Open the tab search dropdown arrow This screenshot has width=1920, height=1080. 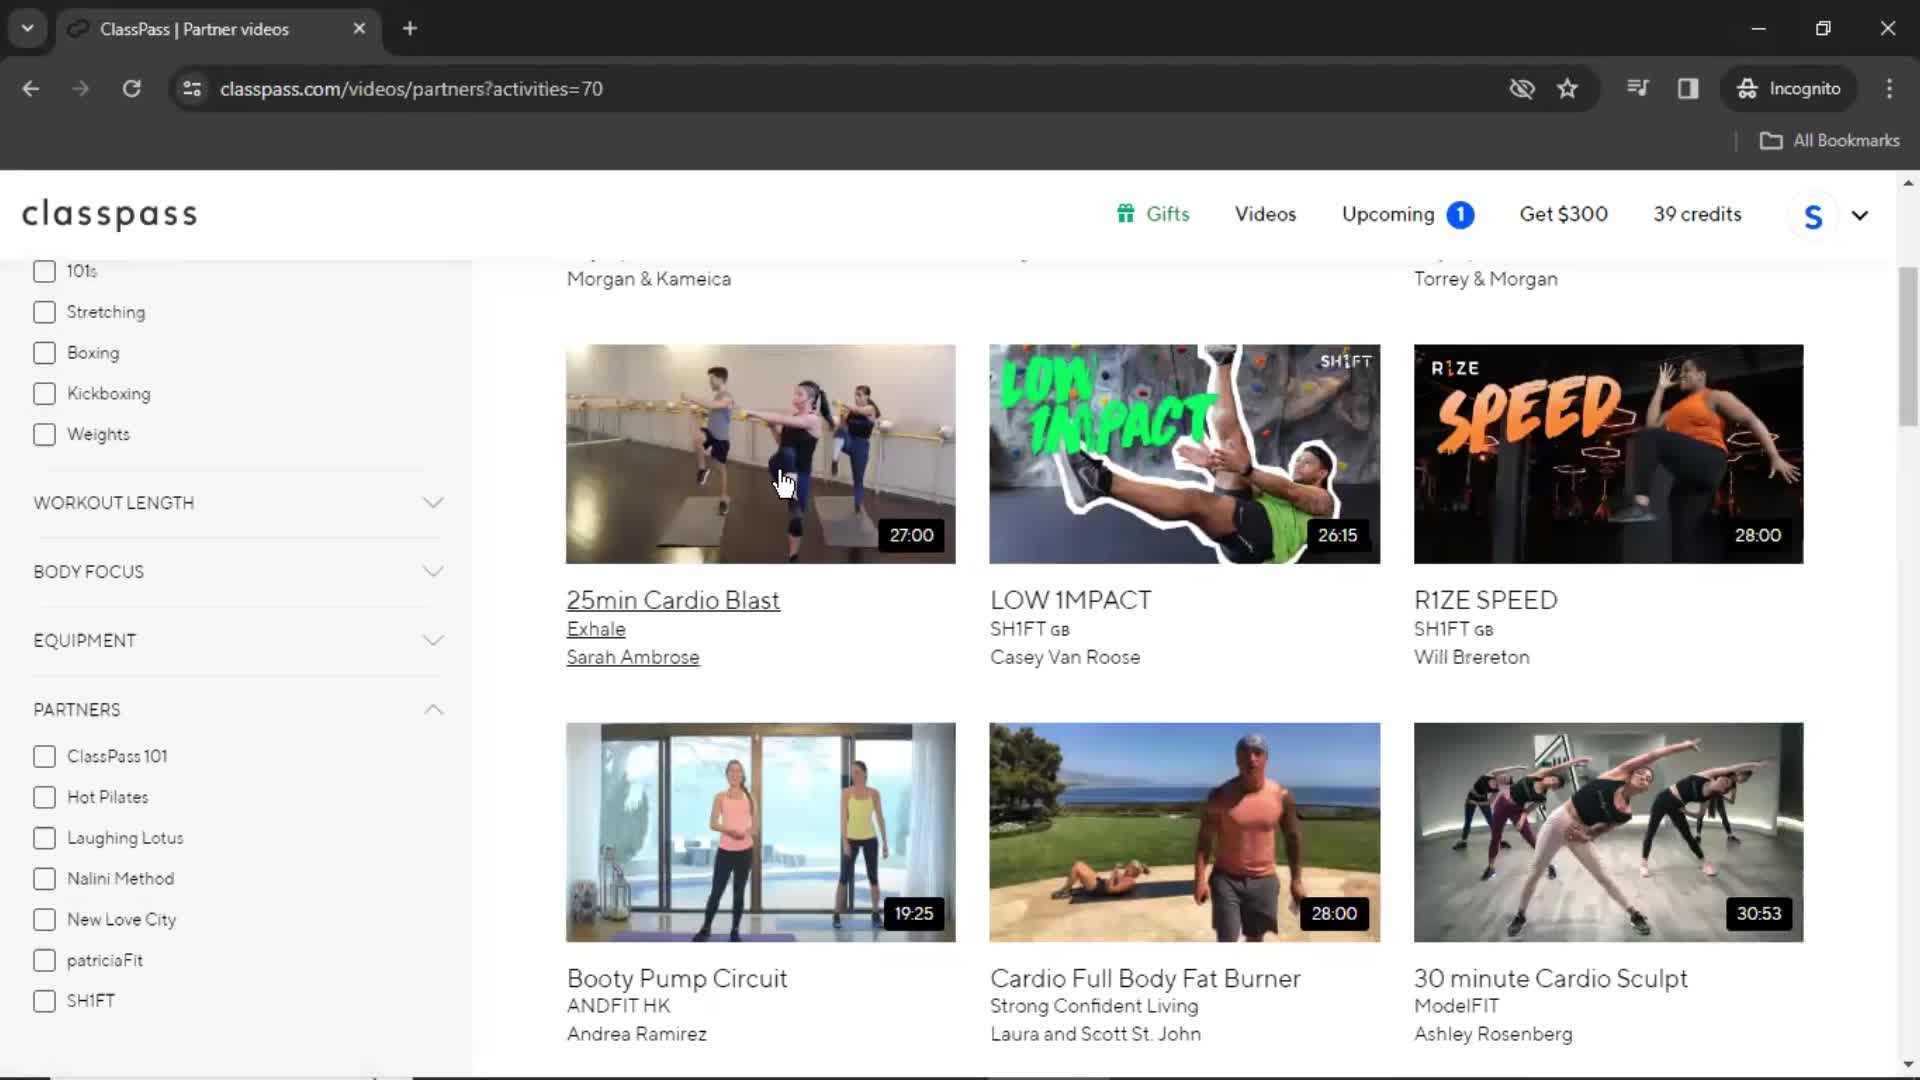27,29
